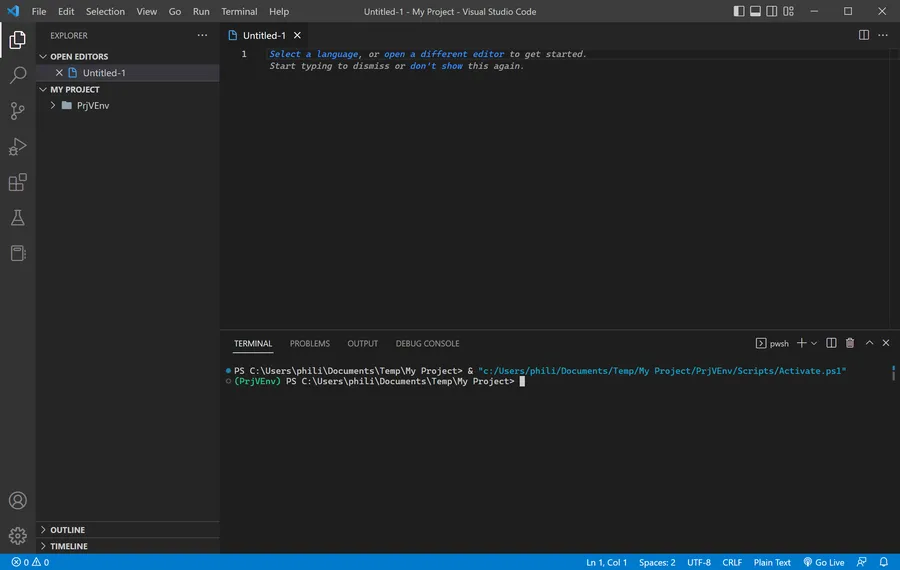Screen dimensions: 900x570
Task: Close Untitled-1 in Open Editors list
Action: [59, 73]
